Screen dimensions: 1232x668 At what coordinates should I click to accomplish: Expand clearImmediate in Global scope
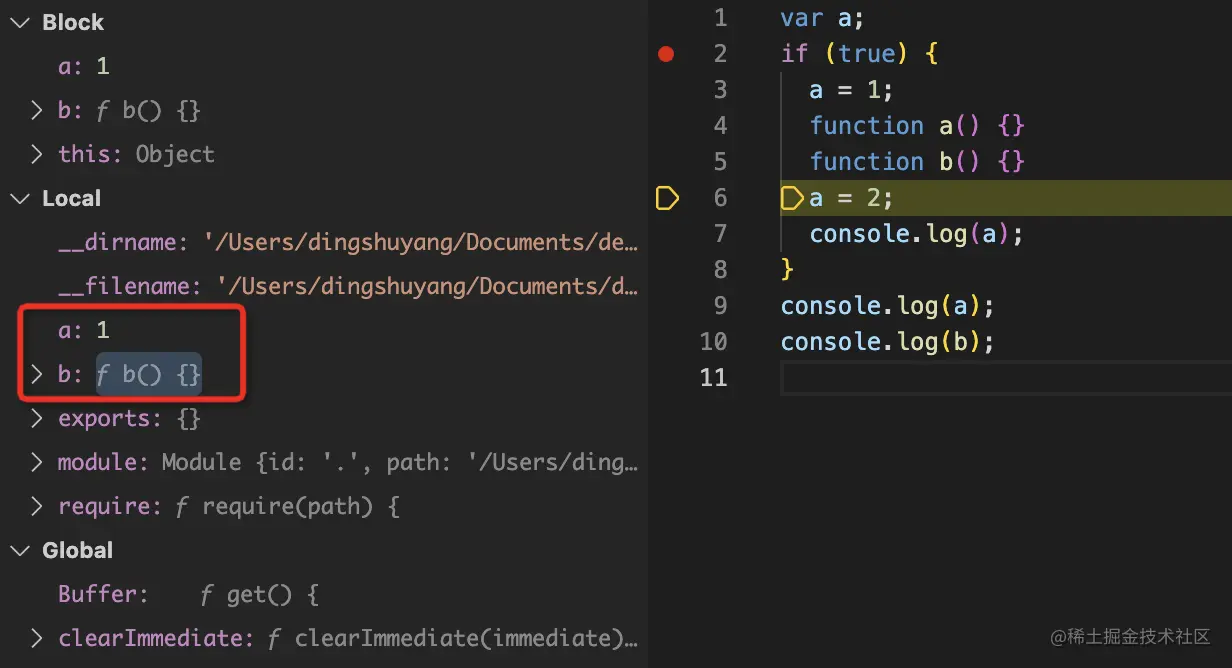[37, 638]
